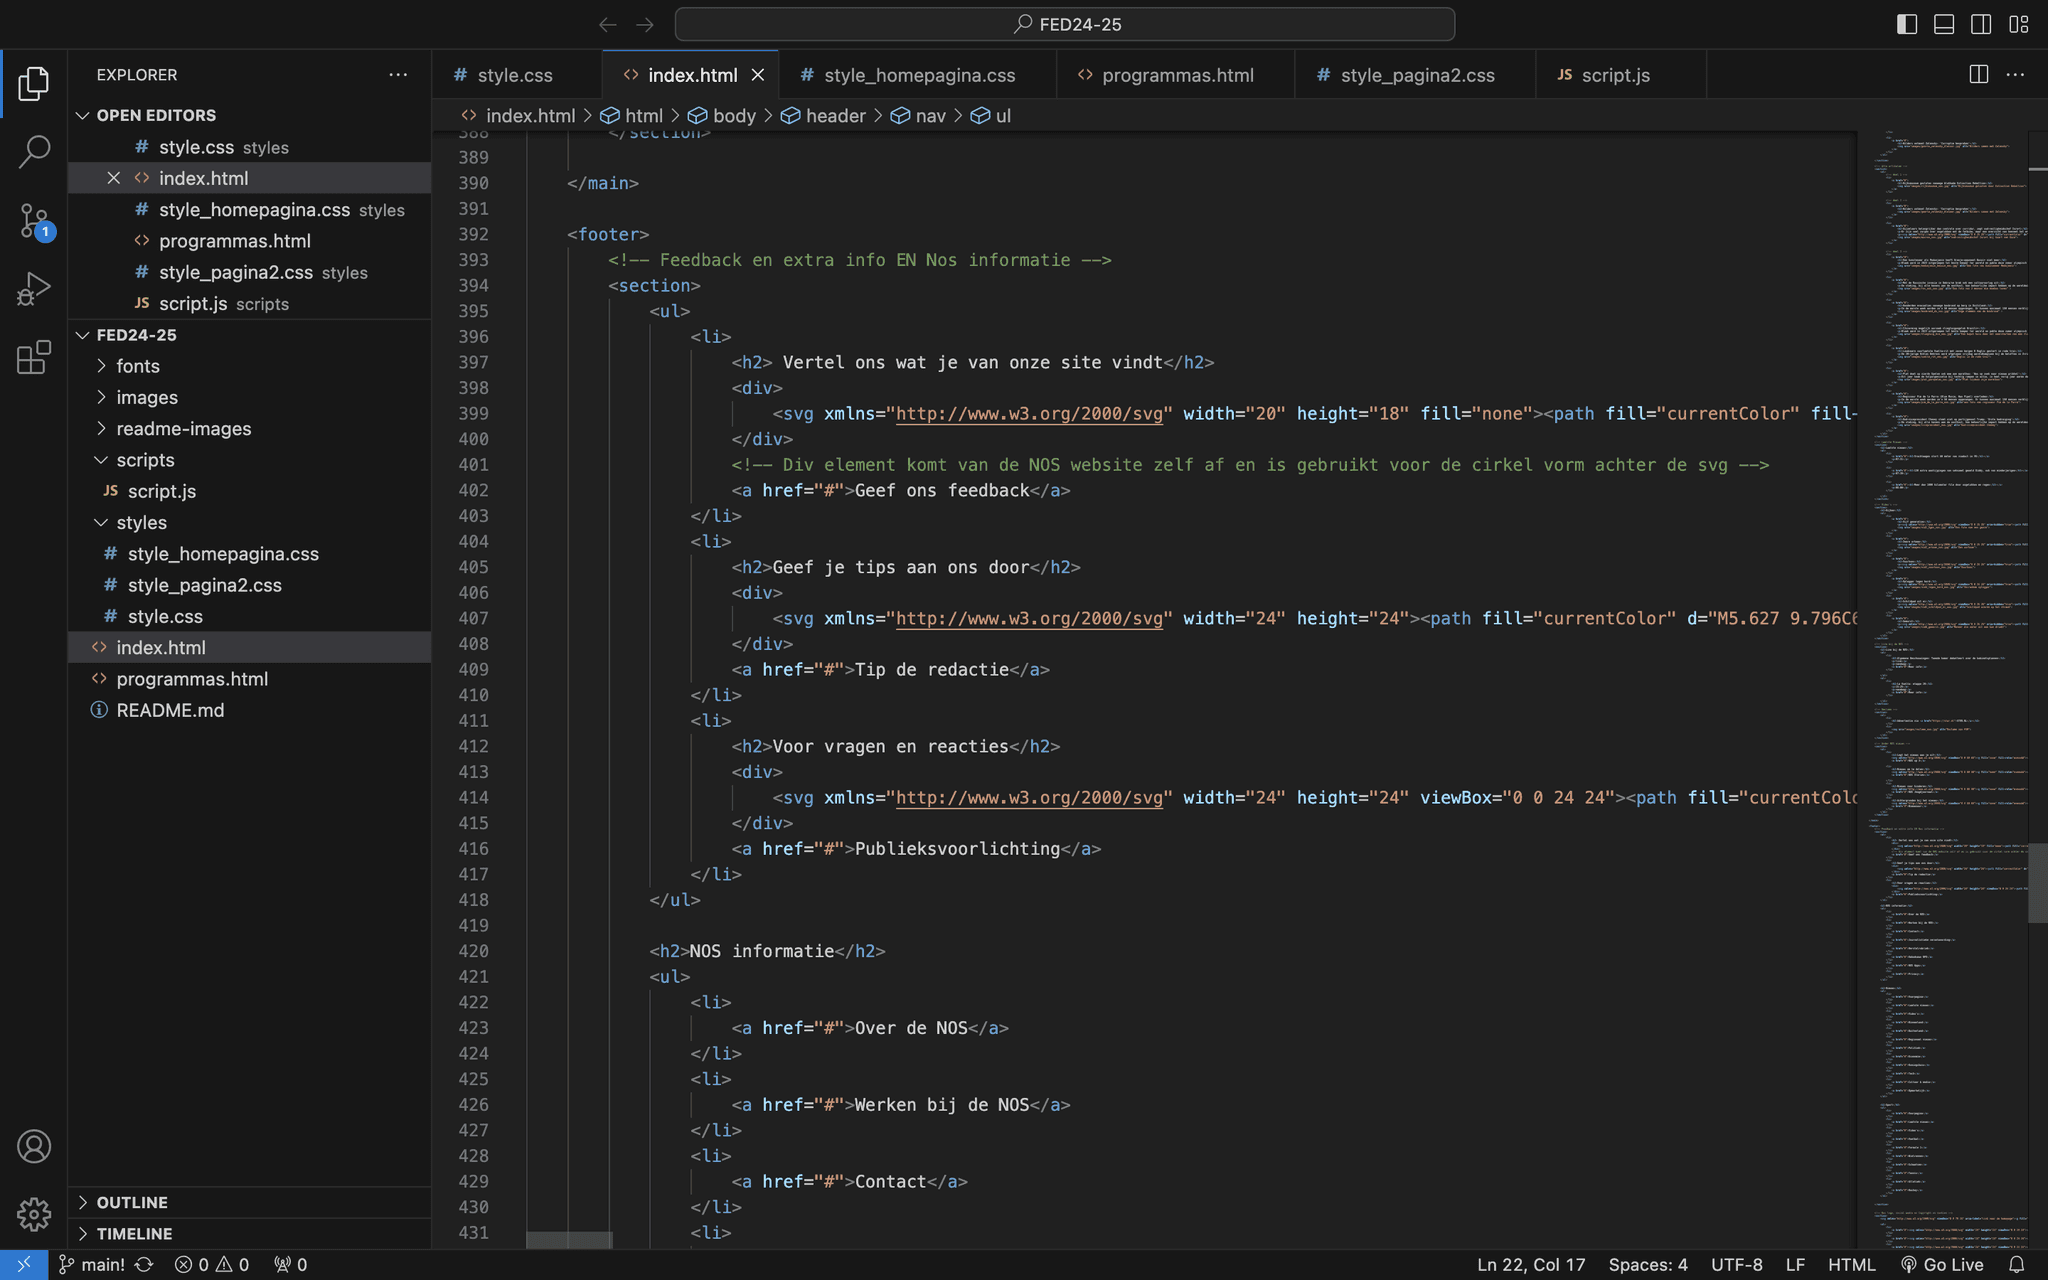2048x1280 pixels.
Task: Click the FED24-25 command center search box
Action: pyautogui.click(x=1064, y=24)
